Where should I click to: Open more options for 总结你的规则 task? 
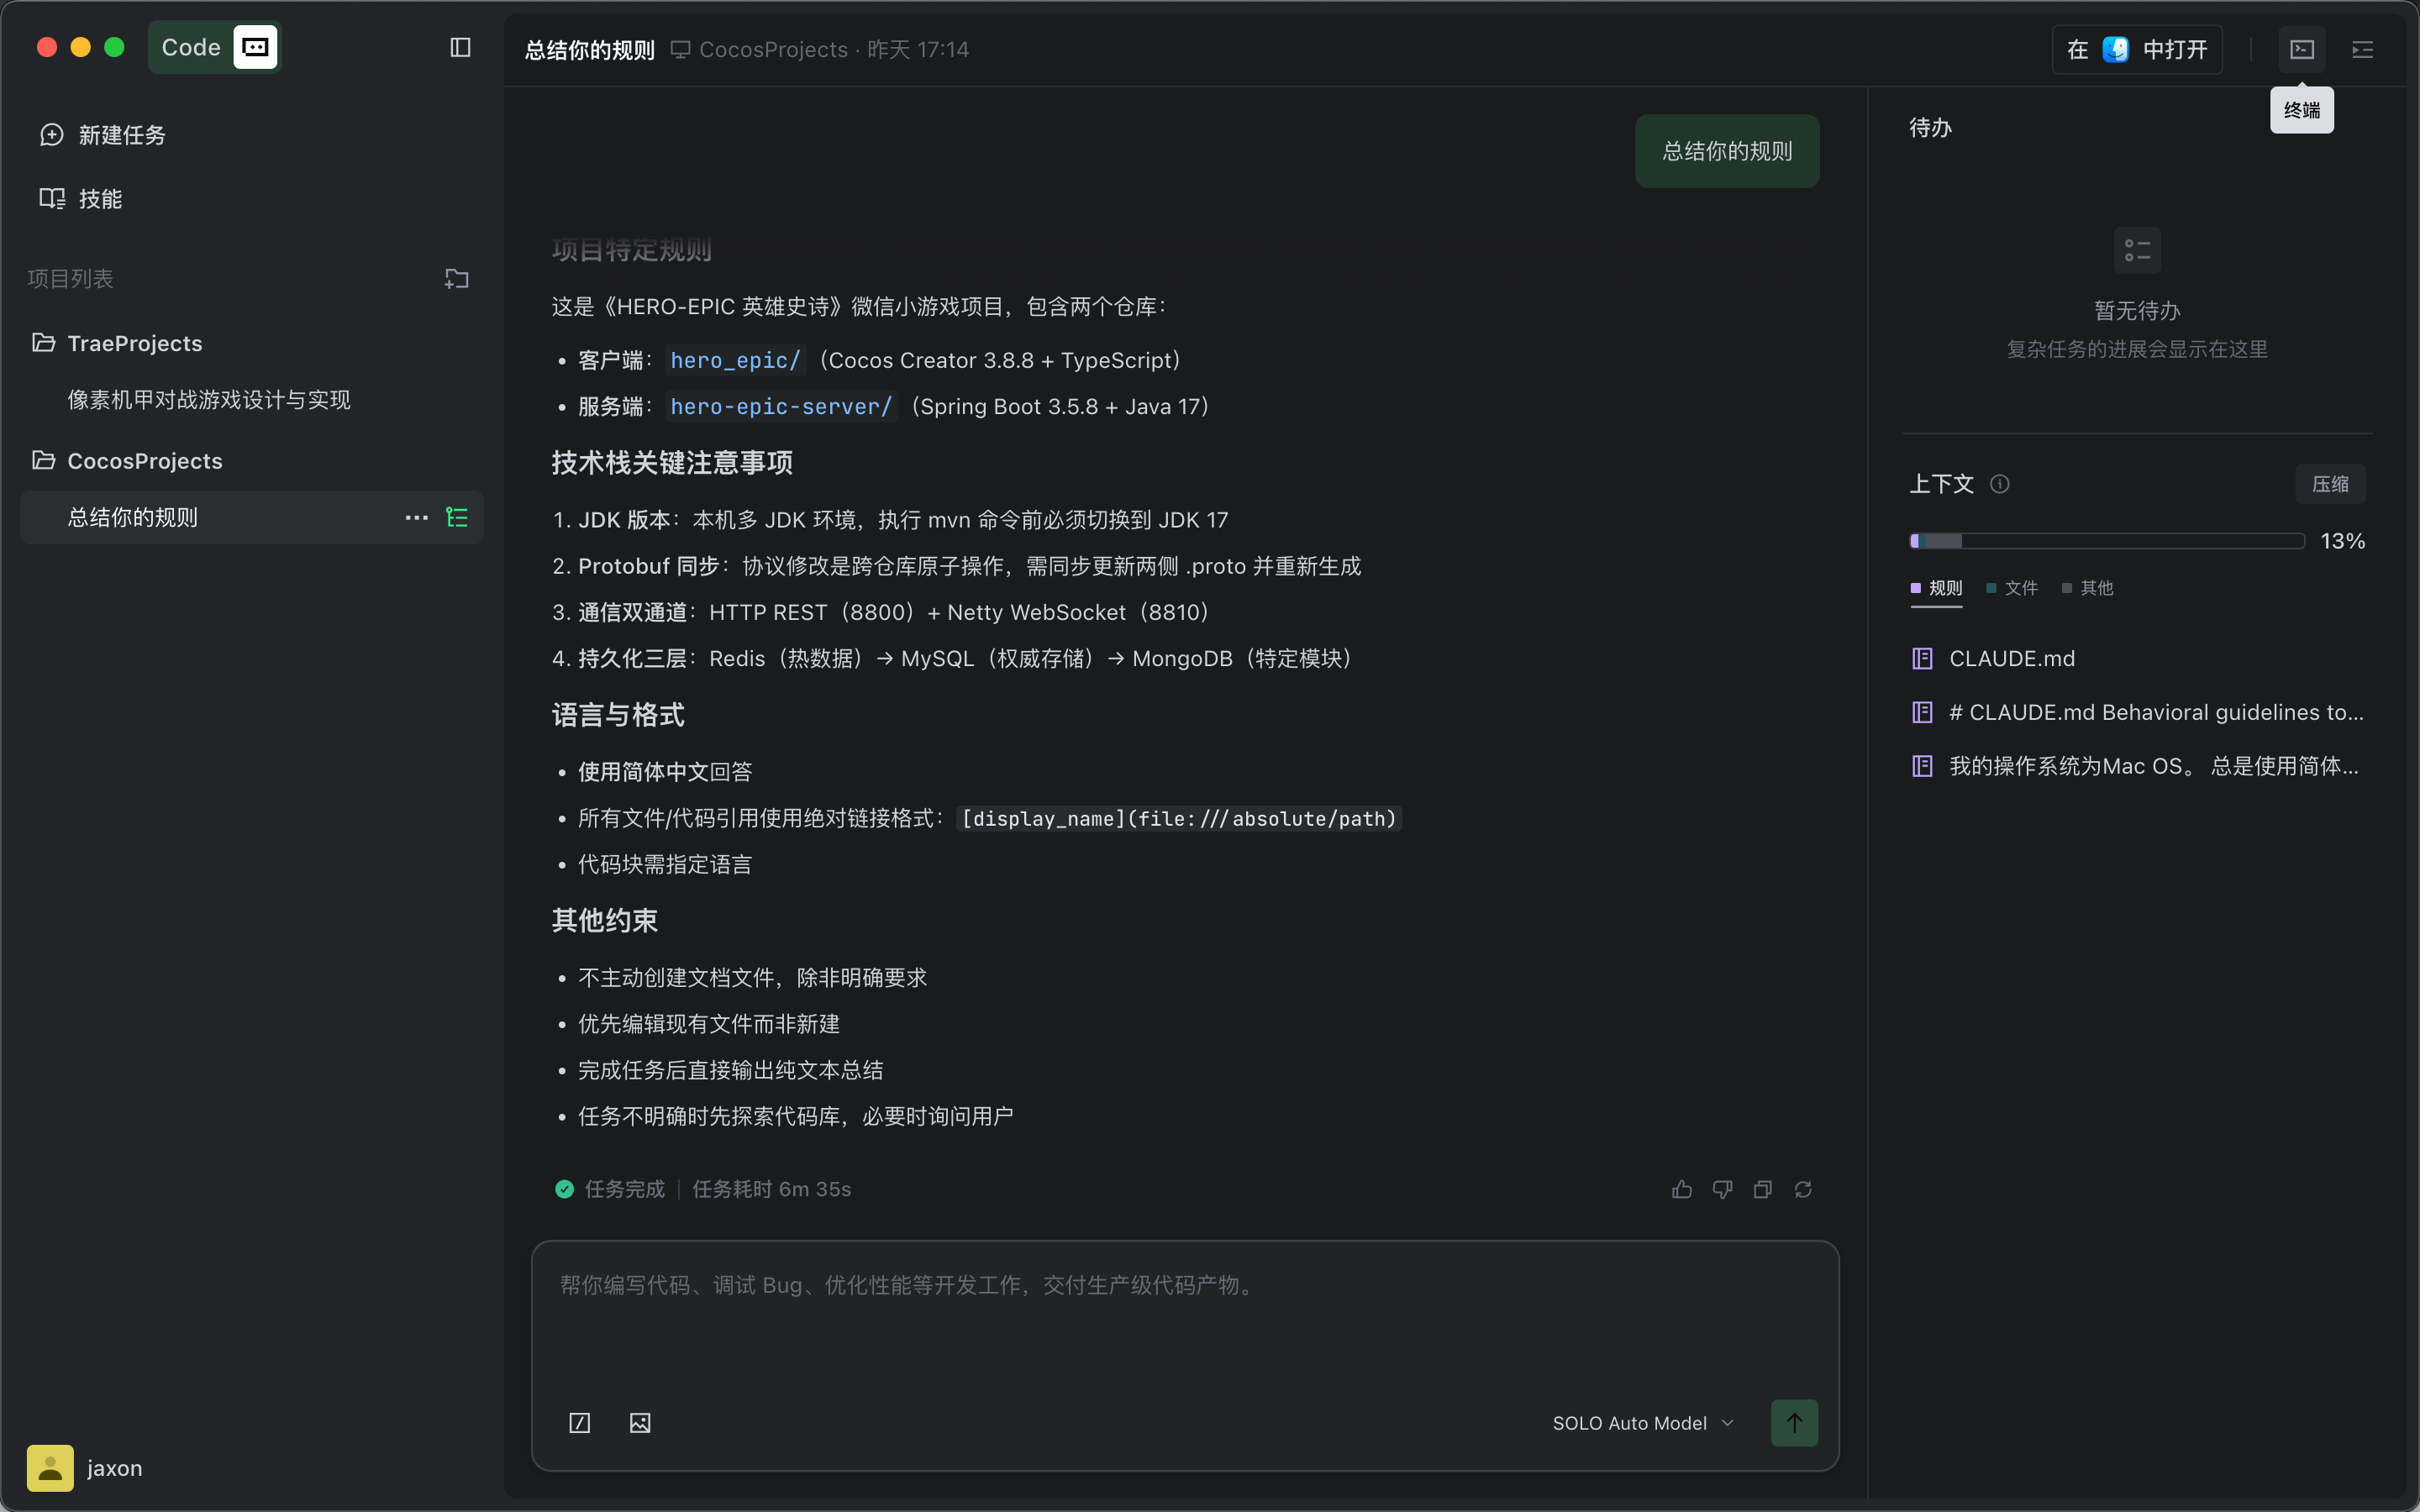[416, 517]
